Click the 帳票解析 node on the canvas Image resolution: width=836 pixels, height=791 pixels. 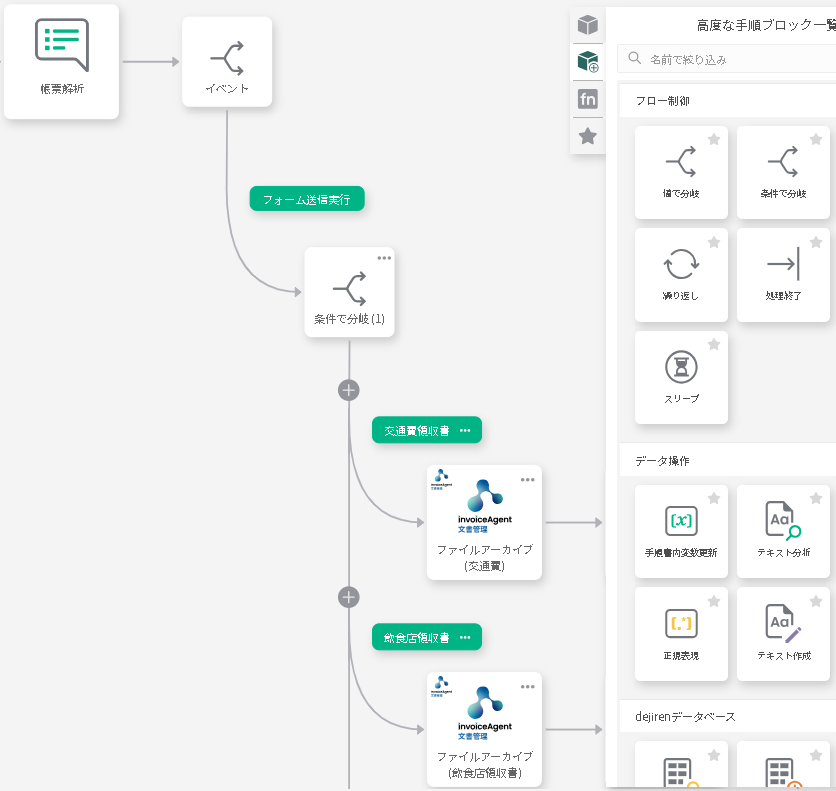[61, 61]
